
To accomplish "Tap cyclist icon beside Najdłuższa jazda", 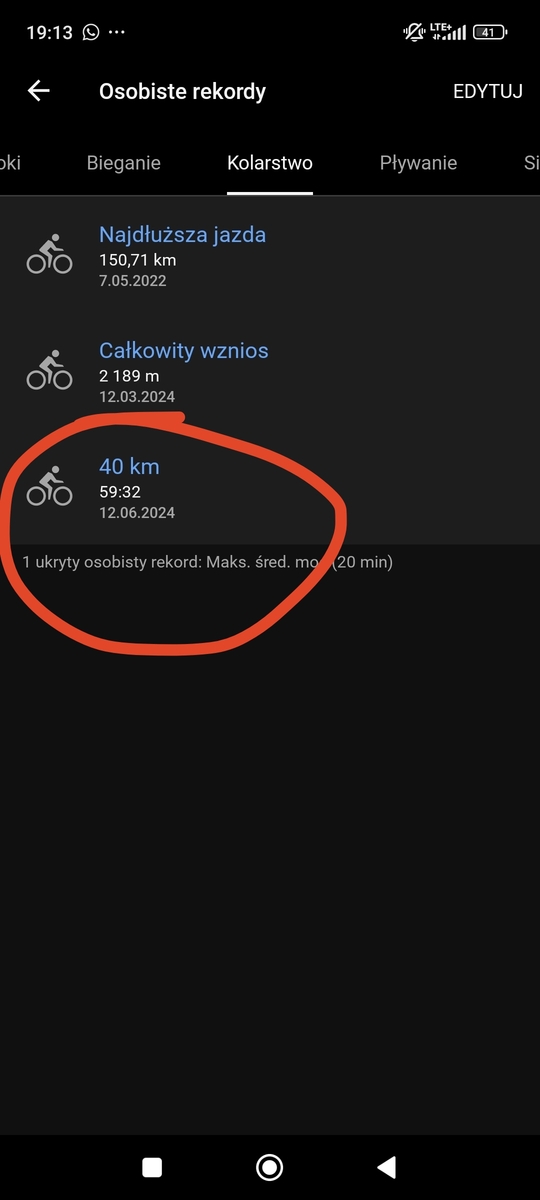I will (x=49, y=254).
